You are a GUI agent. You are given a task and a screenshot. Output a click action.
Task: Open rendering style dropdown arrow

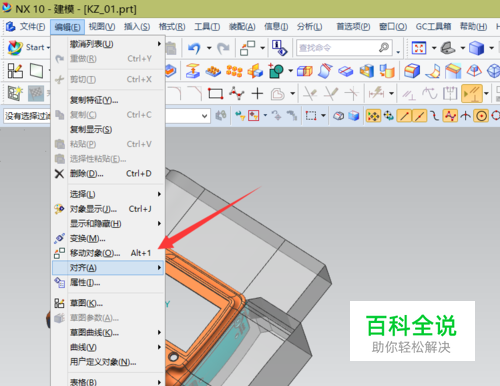point(491,48)
